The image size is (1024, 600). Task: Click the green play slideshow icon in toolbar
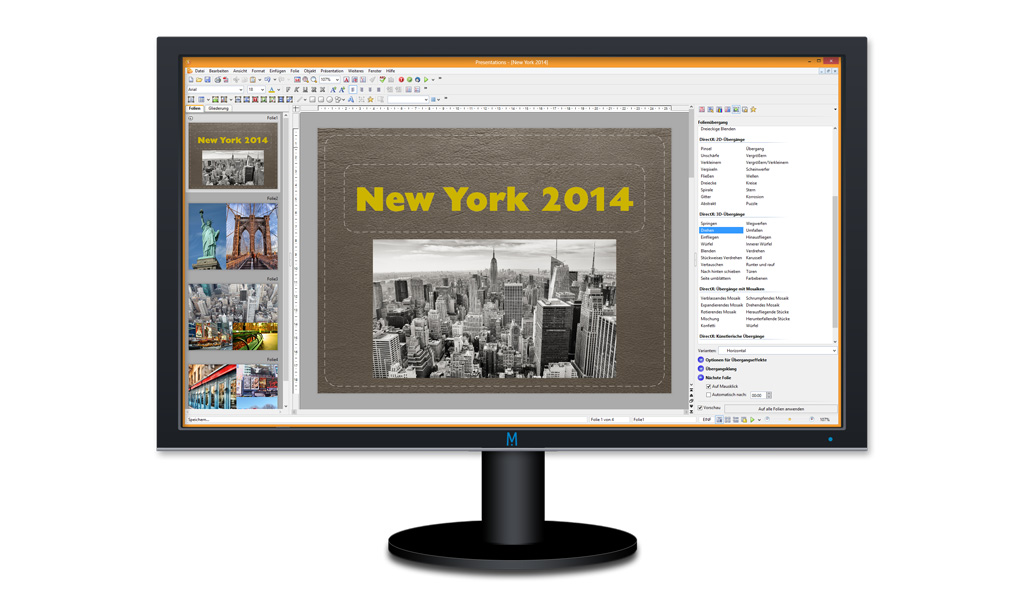tap(426, 80)
